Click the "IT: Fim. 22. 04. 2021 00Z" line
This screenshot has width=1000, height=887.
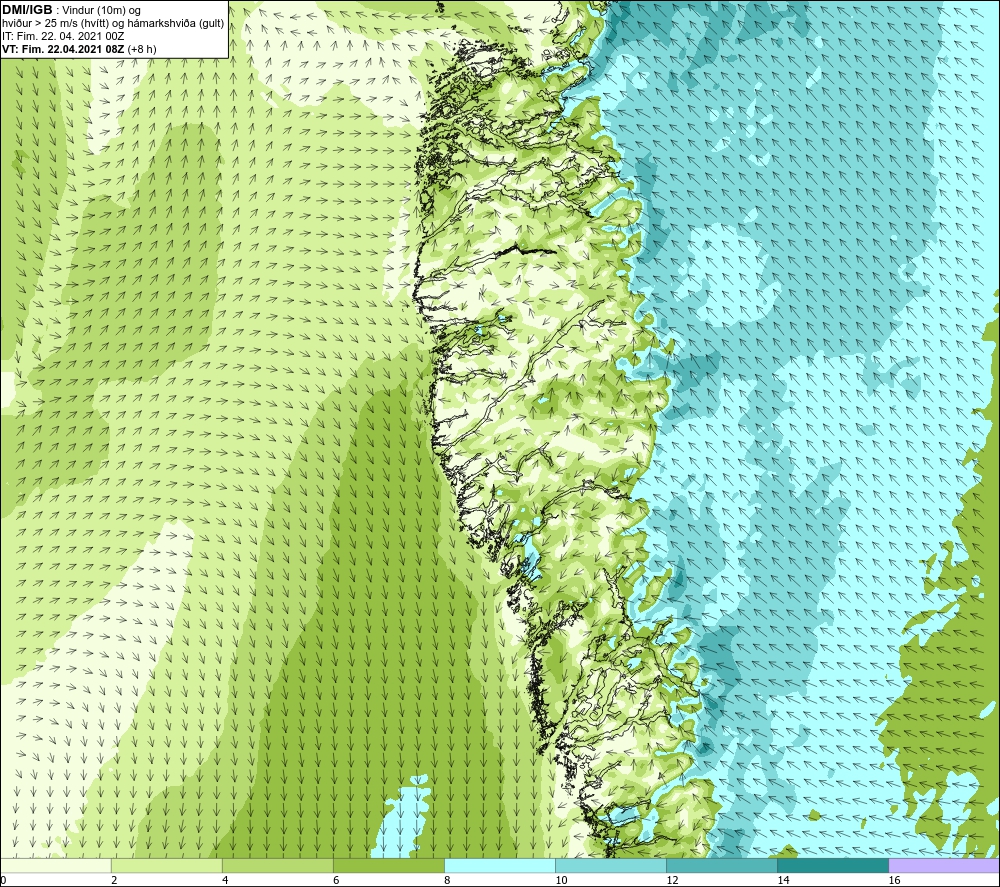pos(63,36)
